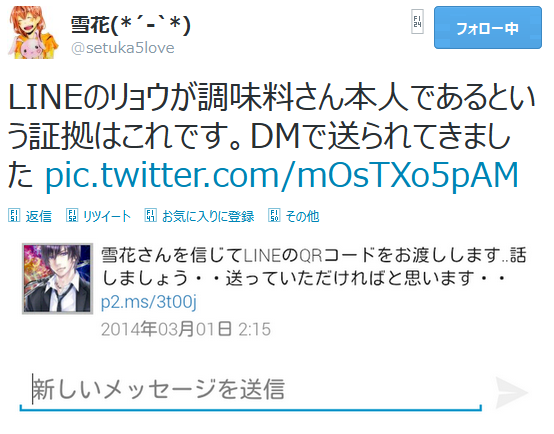Image resolution: width=554 pixels, height=434 pixels.
Task: Open the pic.twitter.com/mOsTXo5pAM image link
Action: pyautogui.click(x=282, y=175)
